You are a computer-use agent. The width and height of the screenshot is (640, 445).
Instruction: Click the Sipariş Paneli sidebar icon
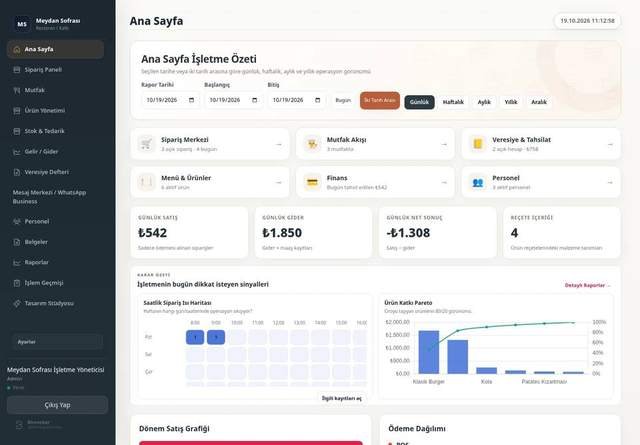point(17,70)
